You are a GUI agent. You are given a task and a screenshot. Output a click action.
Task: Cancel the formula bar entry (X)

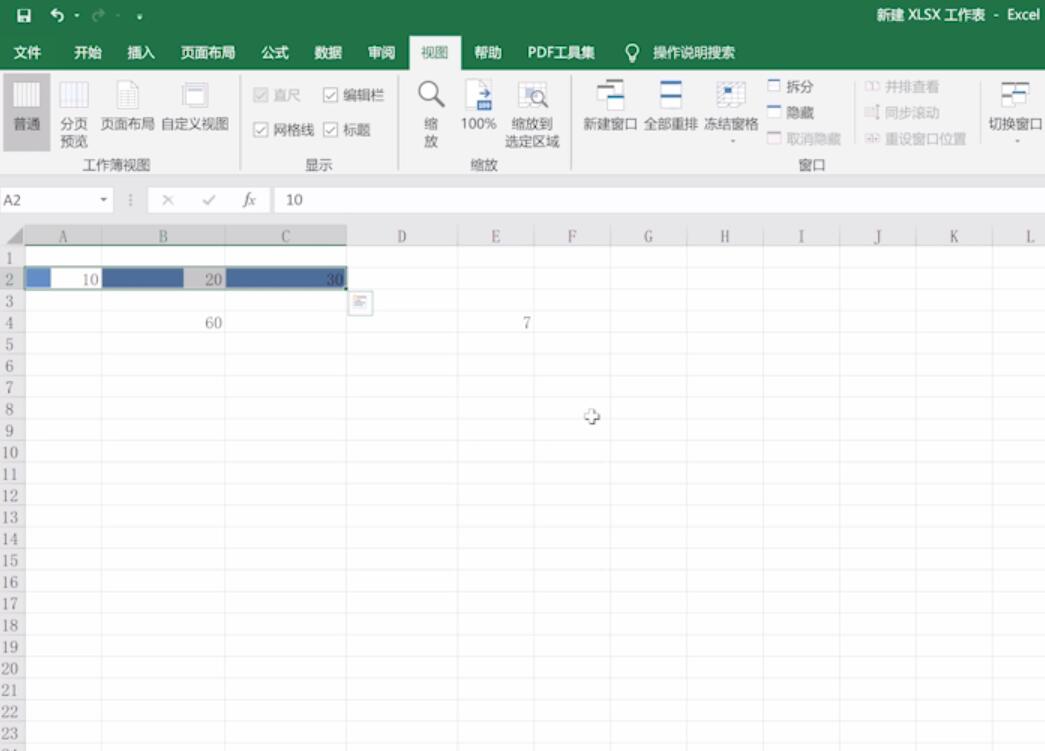coord(168,200)
